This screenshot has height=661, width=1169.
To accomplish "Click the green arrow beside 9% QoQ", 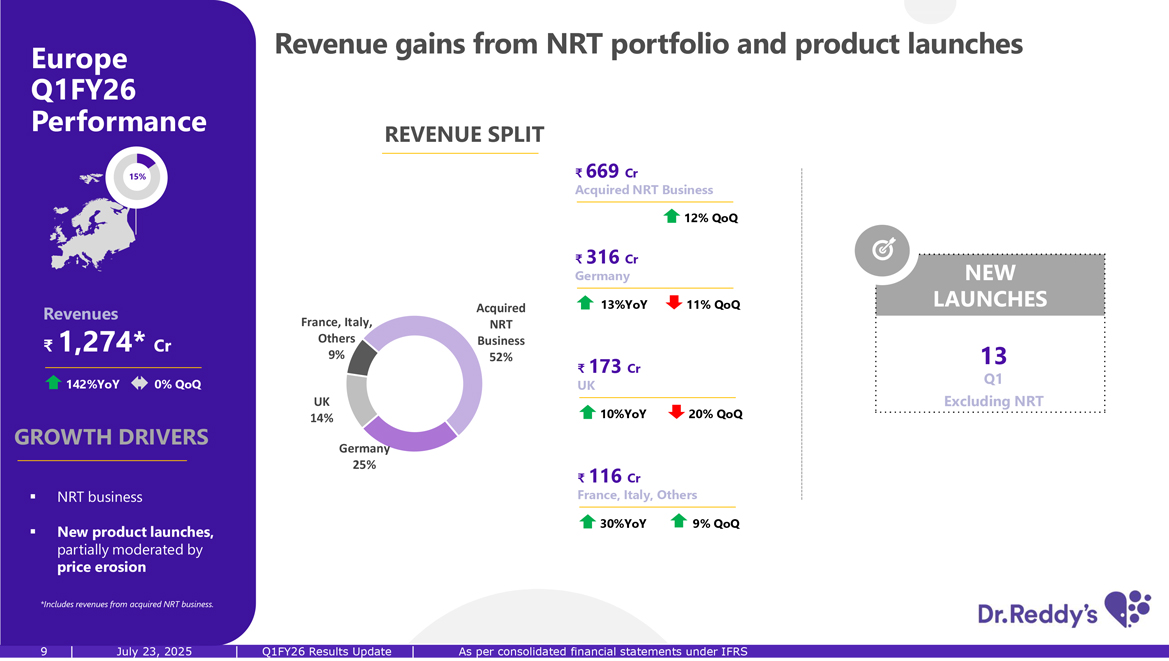I will (678, 521).
